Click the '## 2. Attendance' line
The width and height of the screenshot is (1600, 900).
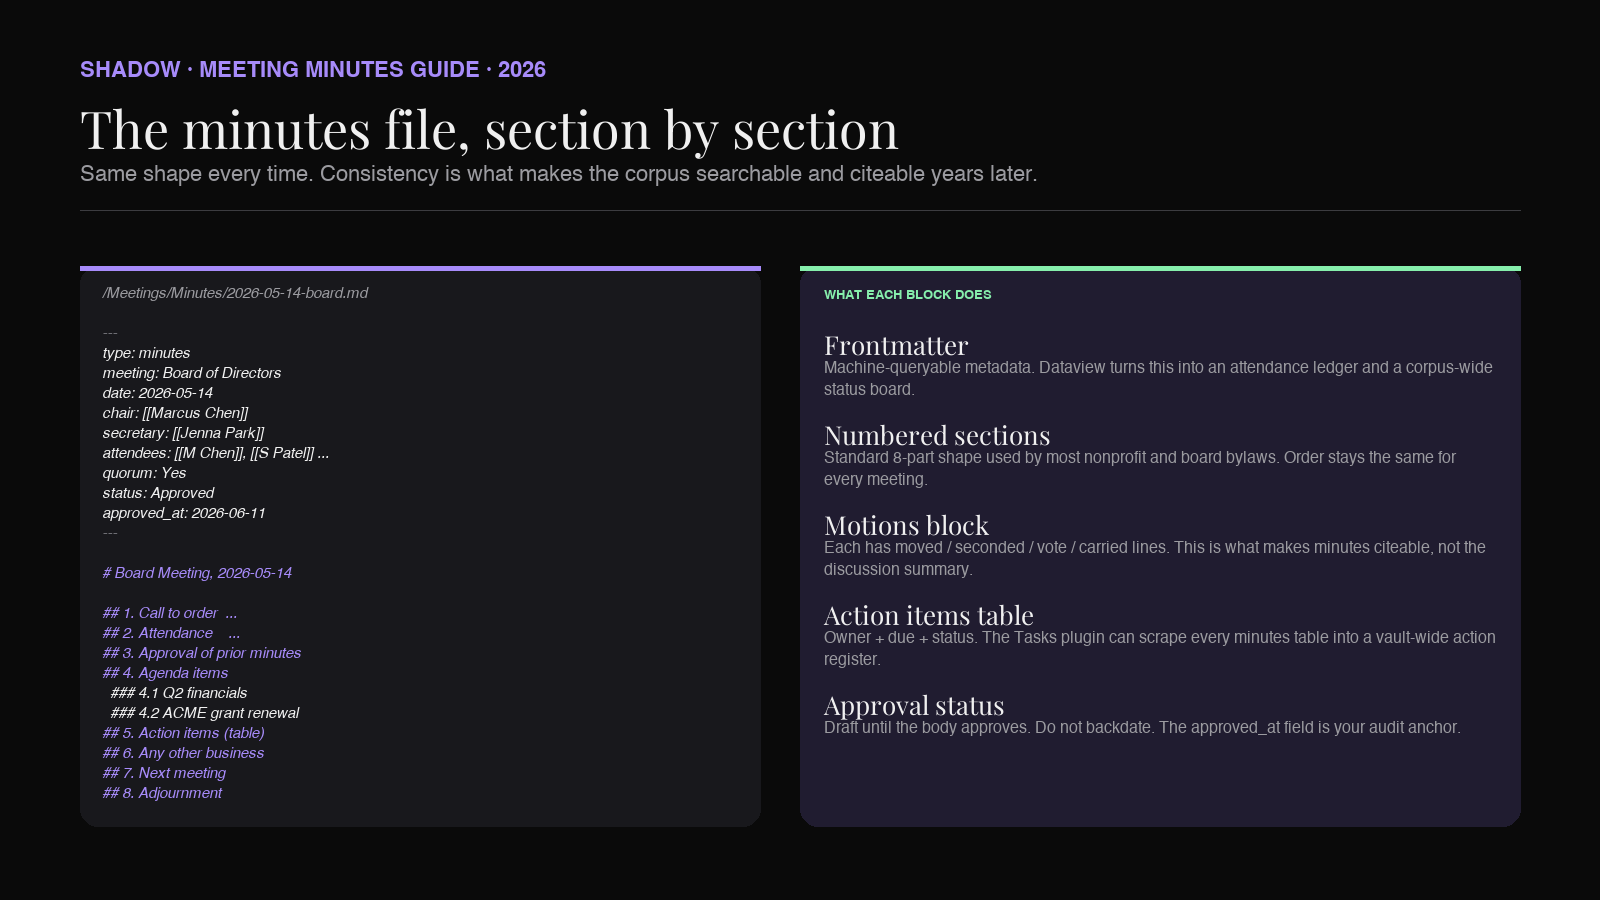point(171,633)
